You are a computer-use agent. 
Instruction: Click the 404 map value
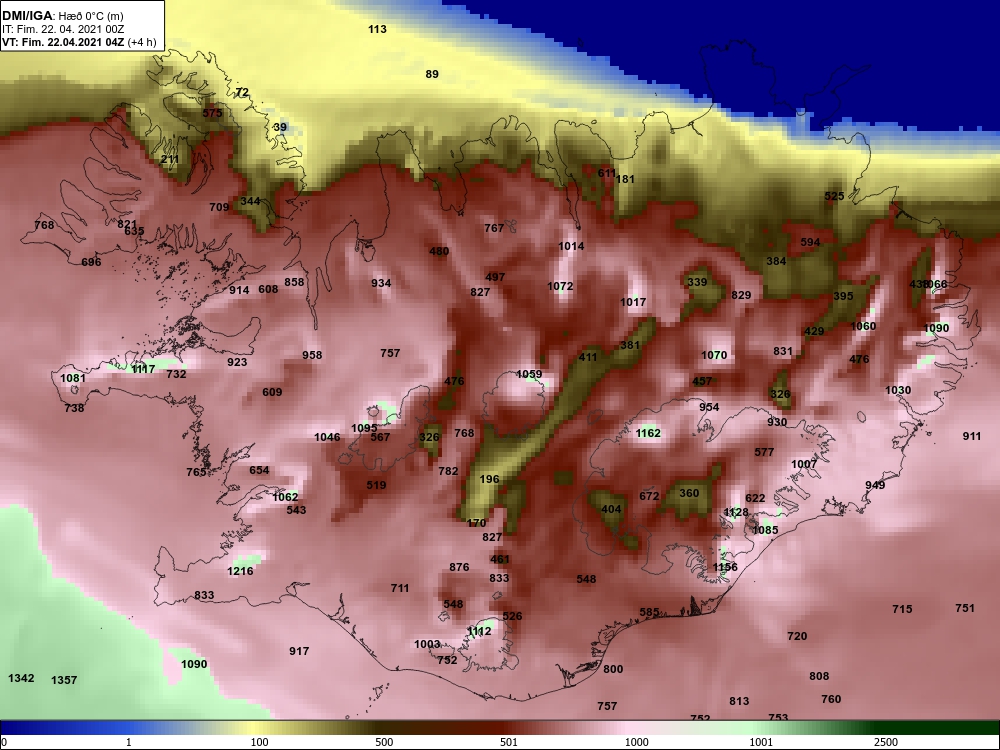tap(611, 509)
